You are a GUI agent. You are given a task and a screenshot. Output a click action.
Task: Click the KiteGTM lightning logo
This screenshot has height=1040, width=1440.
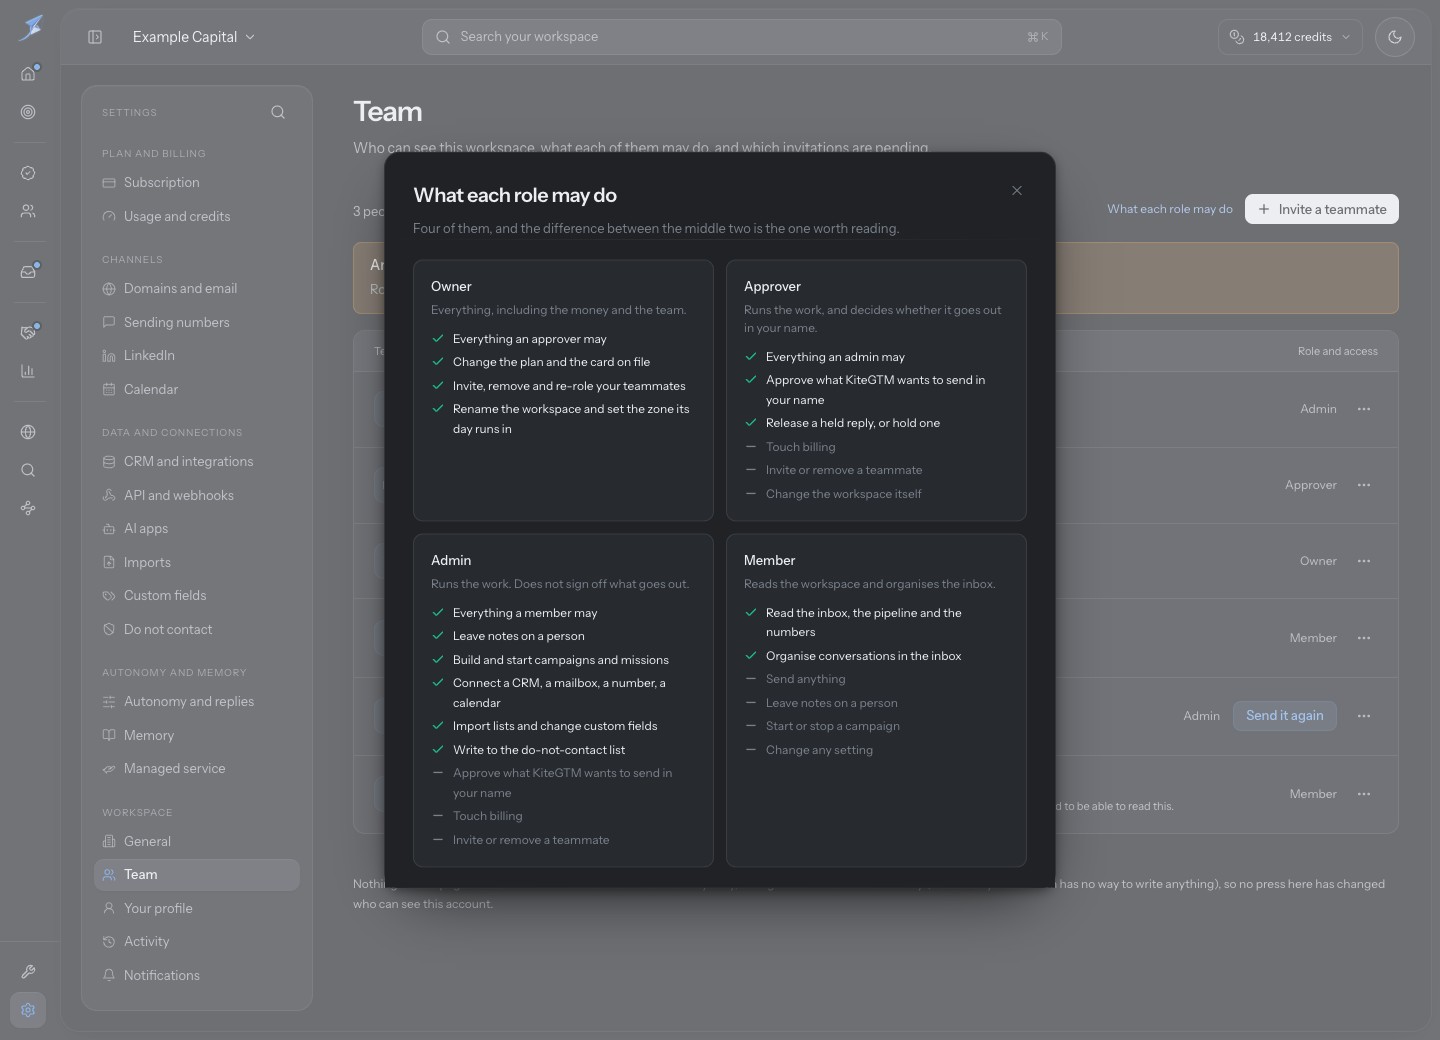click(x=30, y=28)
